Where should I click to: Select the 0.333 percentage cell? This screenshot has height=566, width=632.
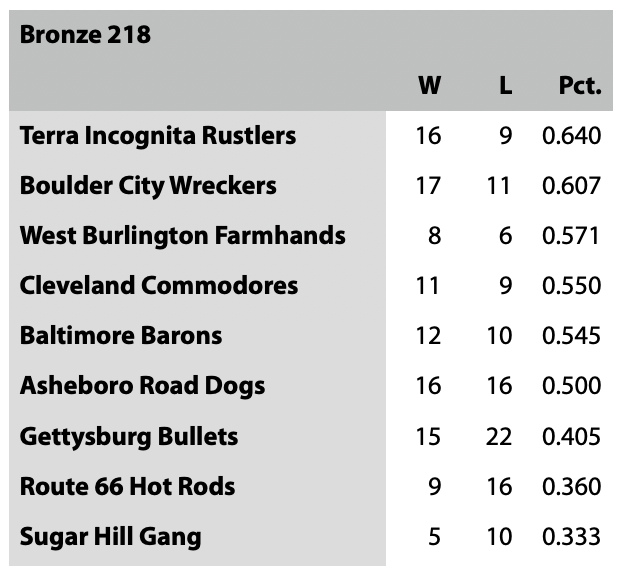click(x=571, y=537)
